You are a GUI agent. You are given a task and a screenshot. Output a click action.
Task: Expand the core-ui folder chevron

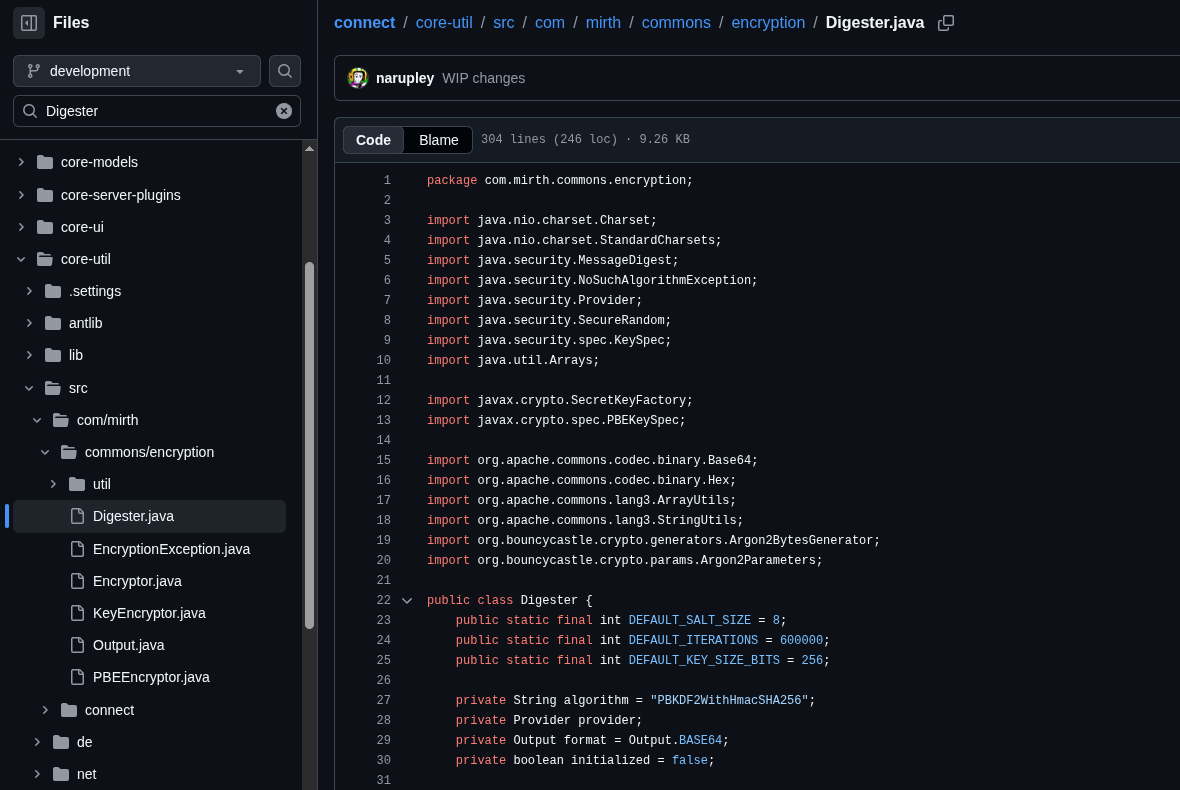[x=21, y=227]
